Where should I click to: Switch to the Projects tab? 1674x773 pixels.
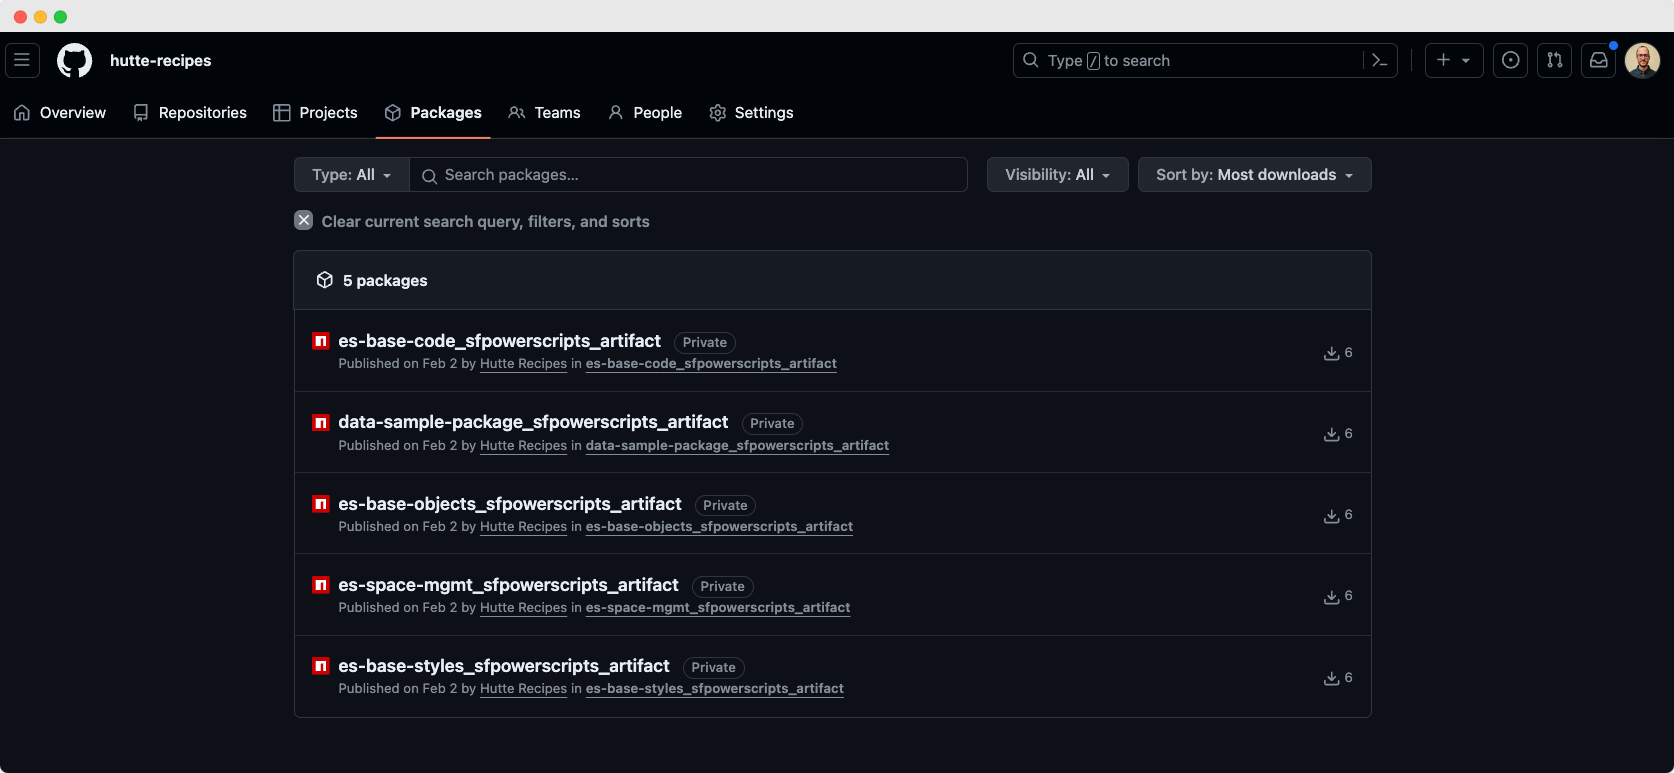(316, 113)
